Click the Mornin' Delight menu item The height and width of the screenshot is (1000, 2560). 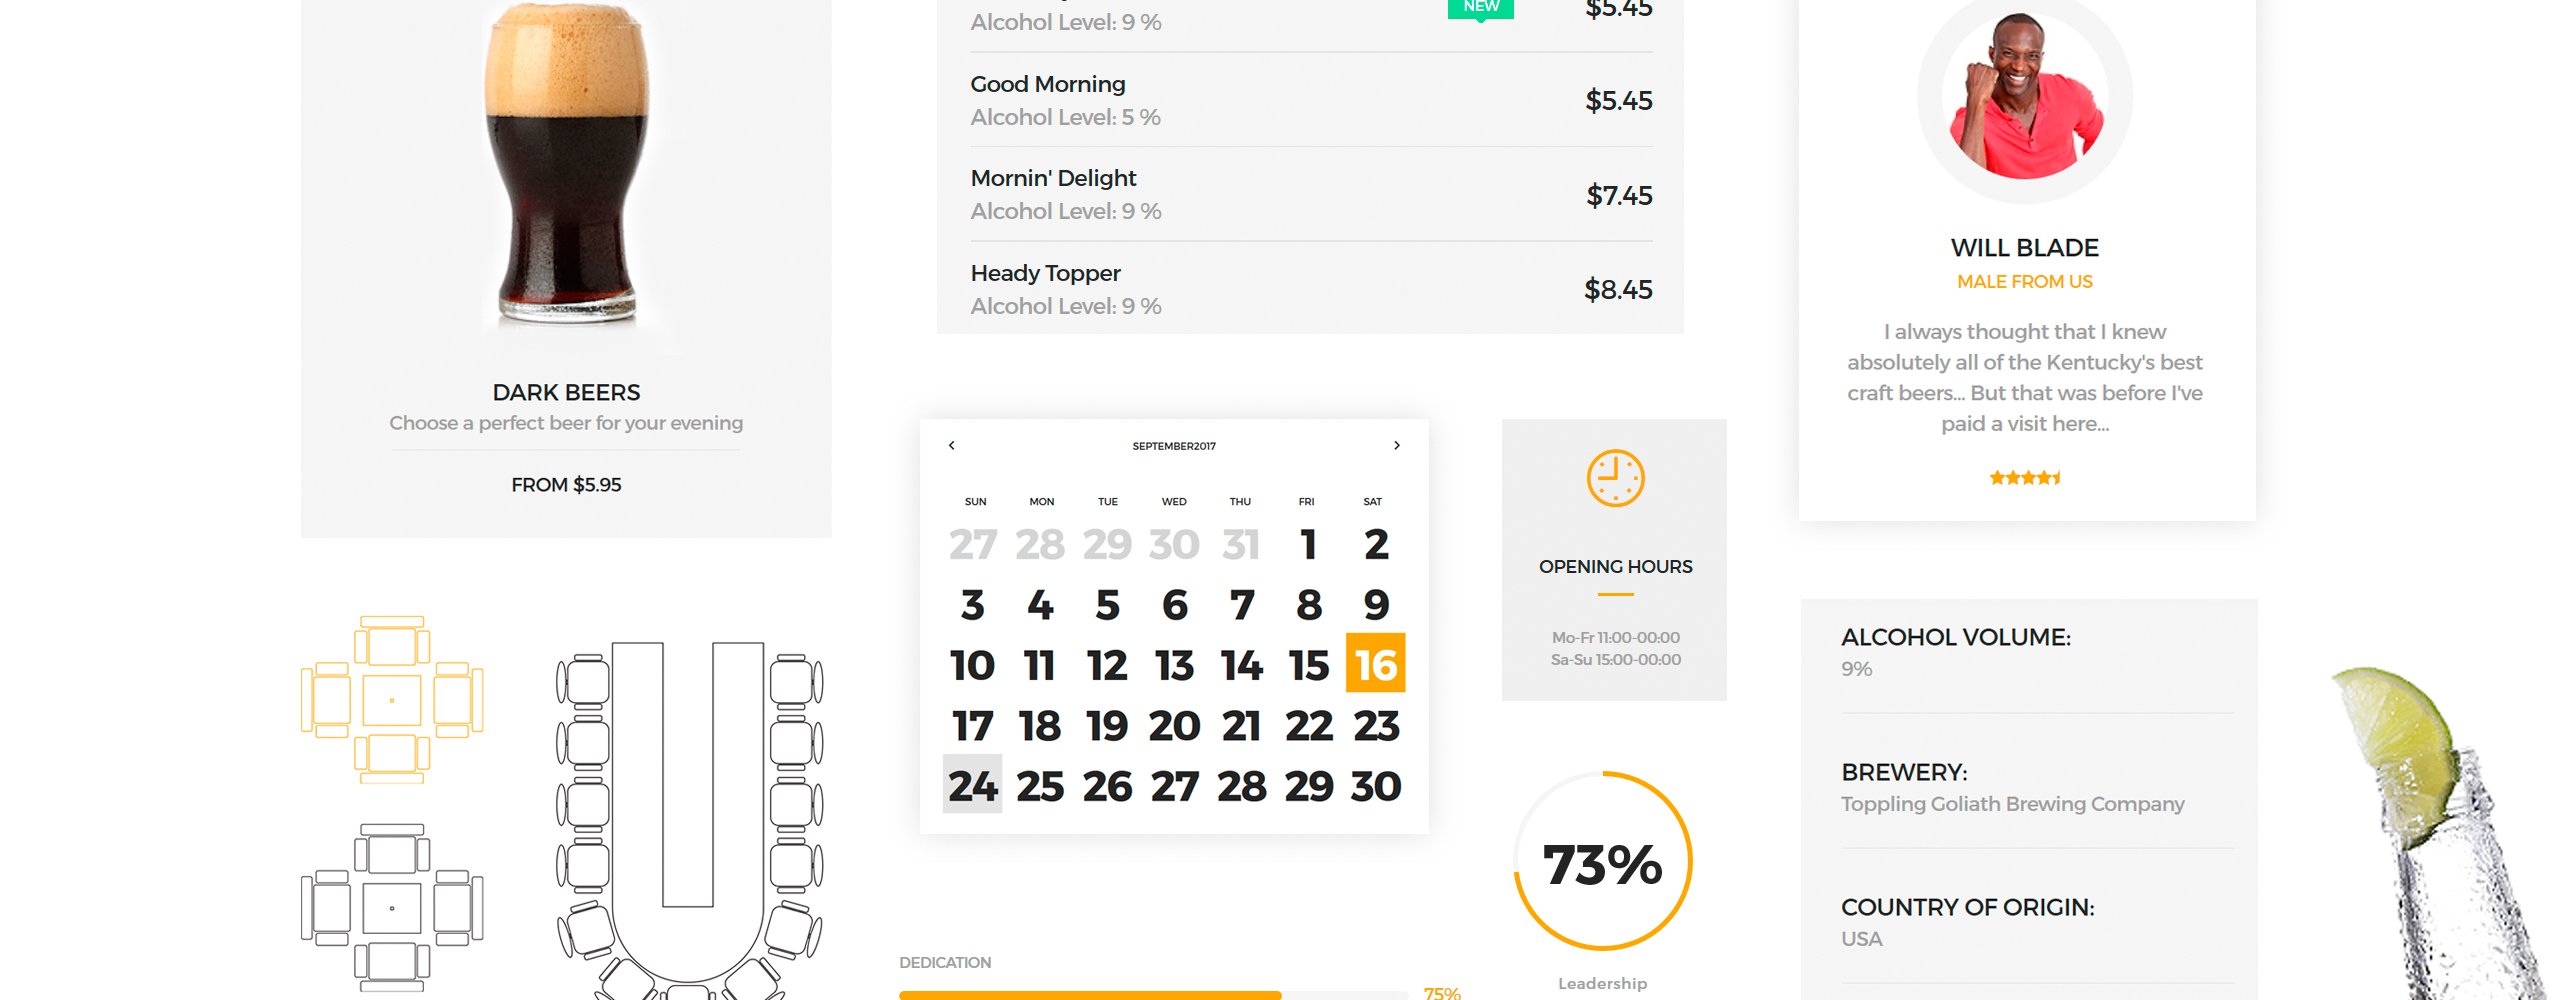click(1311, 194)
